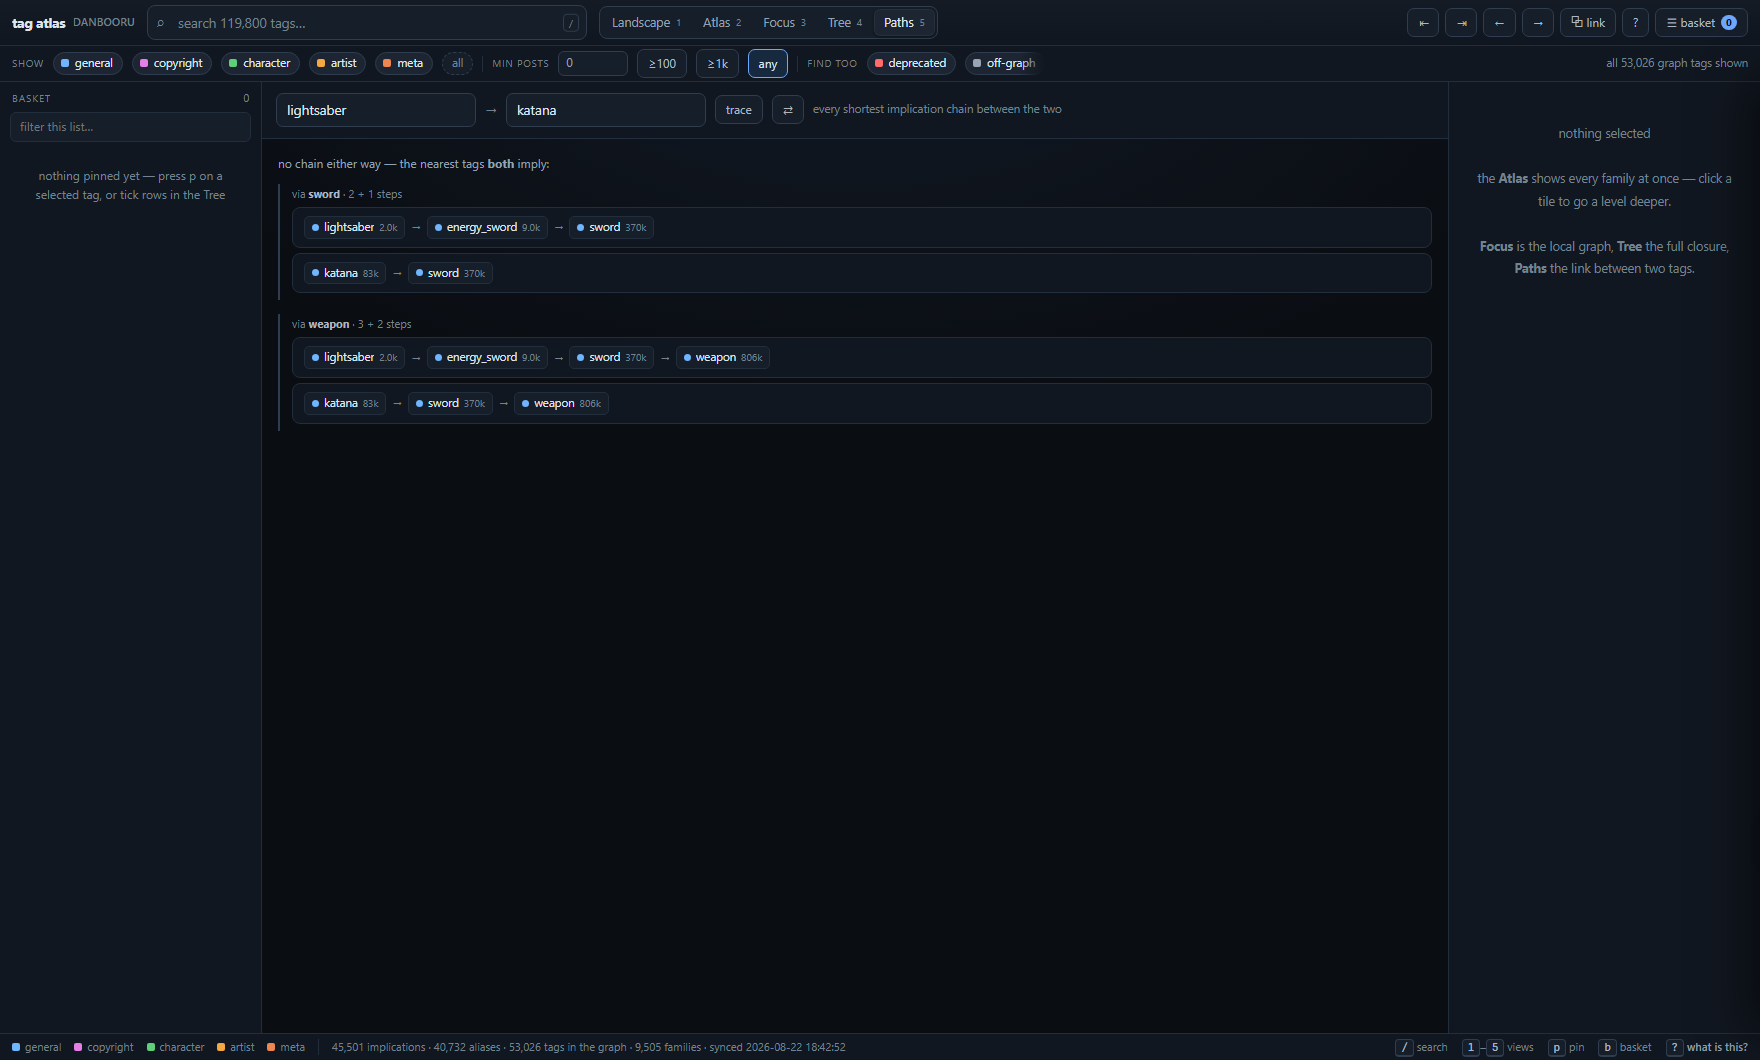Click 'nothing selected' in the right panel

click(x=1604, y=134)
